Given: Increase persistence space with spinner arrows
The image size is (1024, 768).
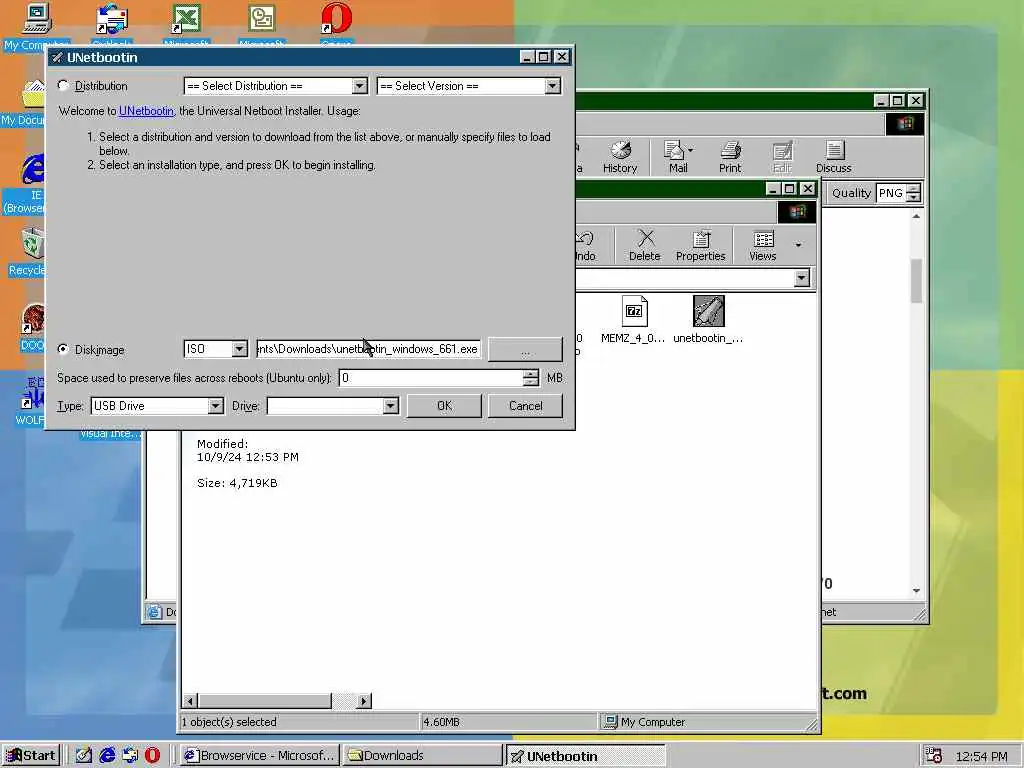Looking at the screenshot, I should point(531,374).
